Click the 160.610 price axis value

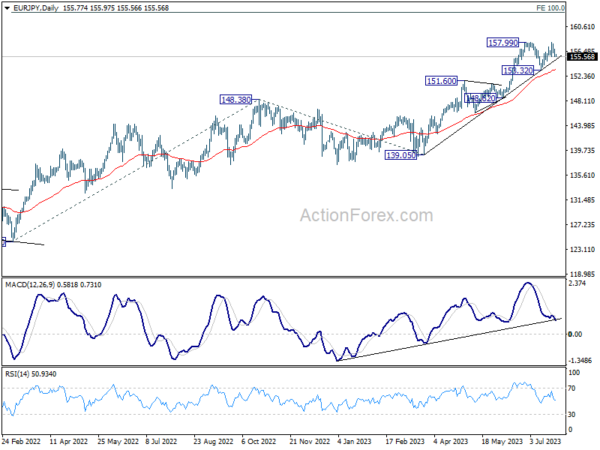582,27
